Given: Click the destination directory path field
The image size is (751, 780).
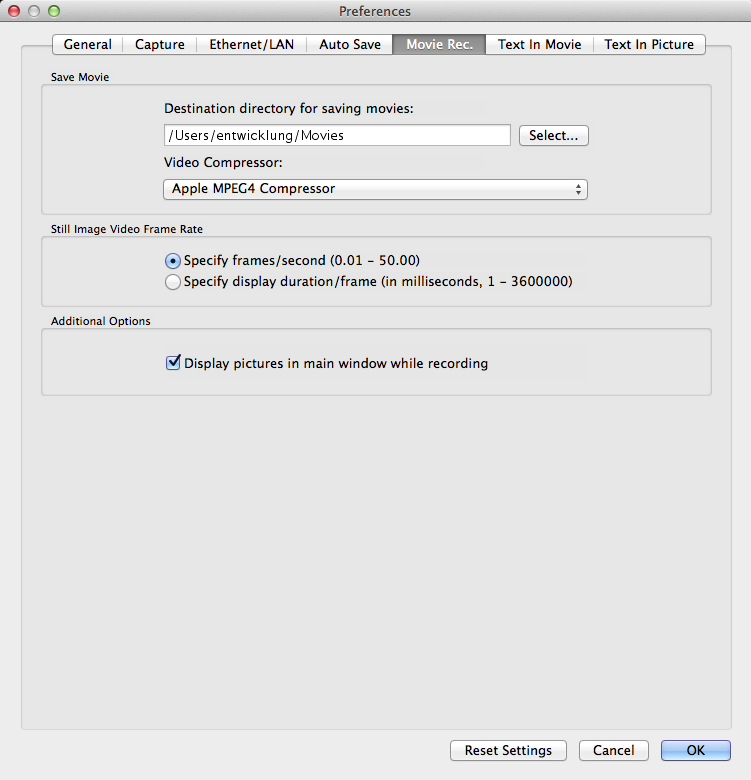Looking at the screenshot, I should click(336, 136).
